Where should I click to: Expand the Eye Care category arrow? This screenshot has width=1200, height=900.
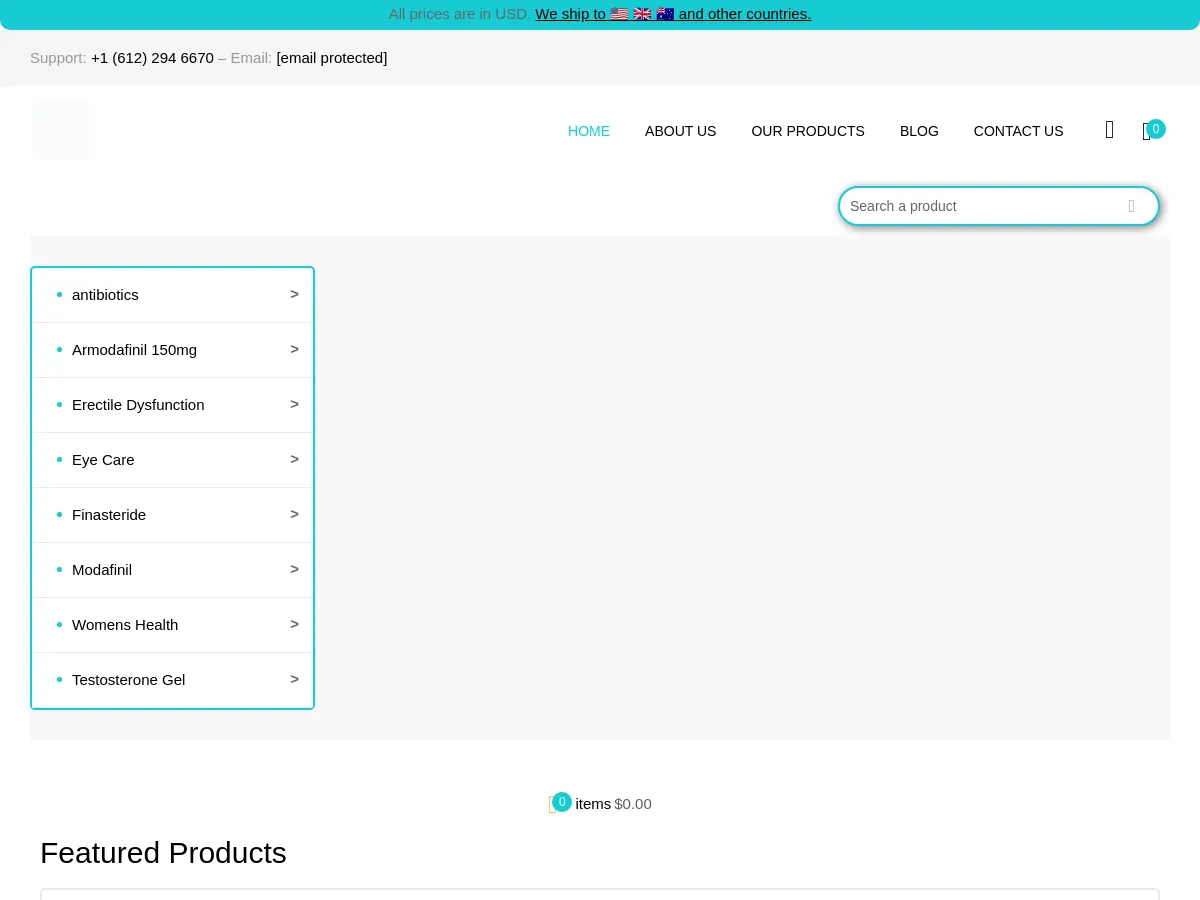(x=294, y=459)
